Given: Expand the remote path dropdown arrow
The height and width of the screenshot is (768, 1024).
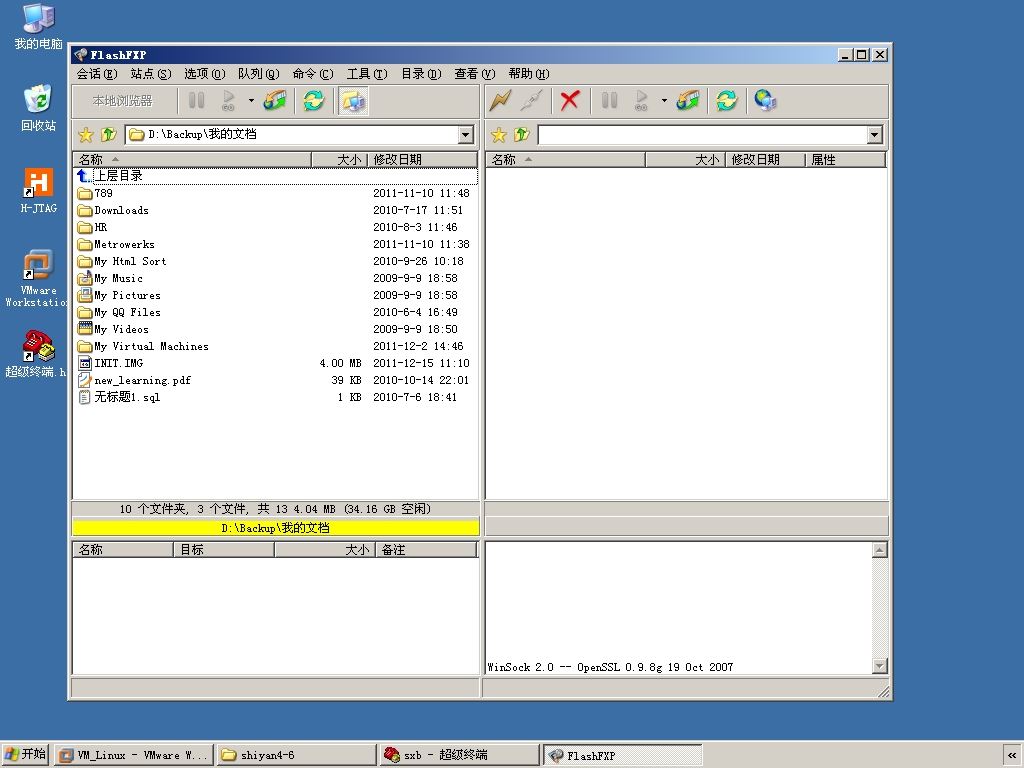Looking at the screenshot, I should click(875, 135).
